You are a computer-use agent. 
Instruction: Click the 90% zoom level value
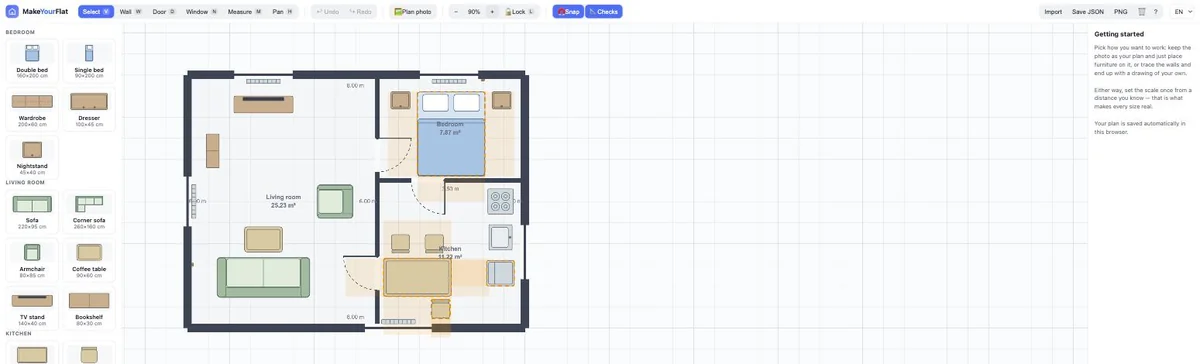click(474, 12)
